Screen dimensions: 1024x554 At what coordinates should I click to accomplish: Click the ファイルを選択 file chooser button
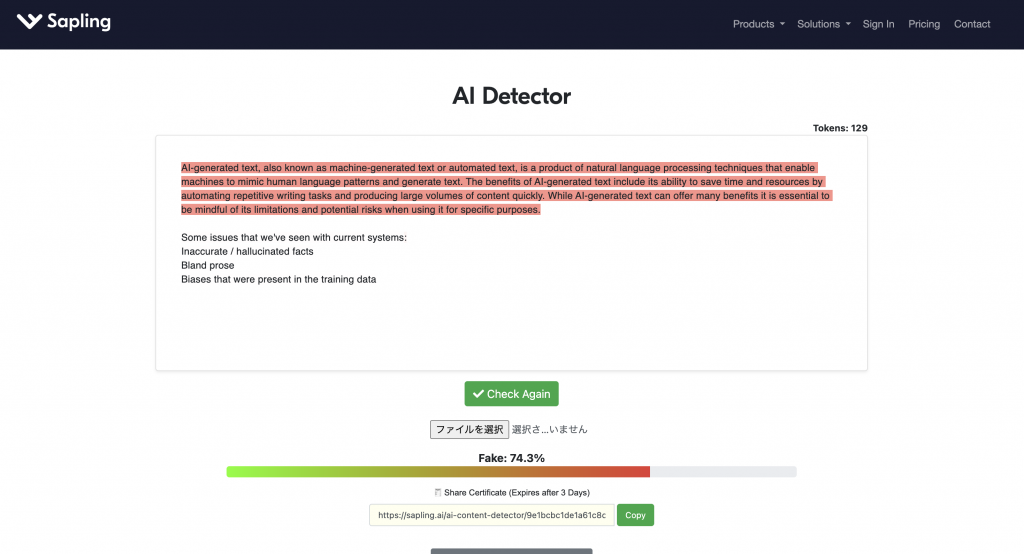[469, 429]
